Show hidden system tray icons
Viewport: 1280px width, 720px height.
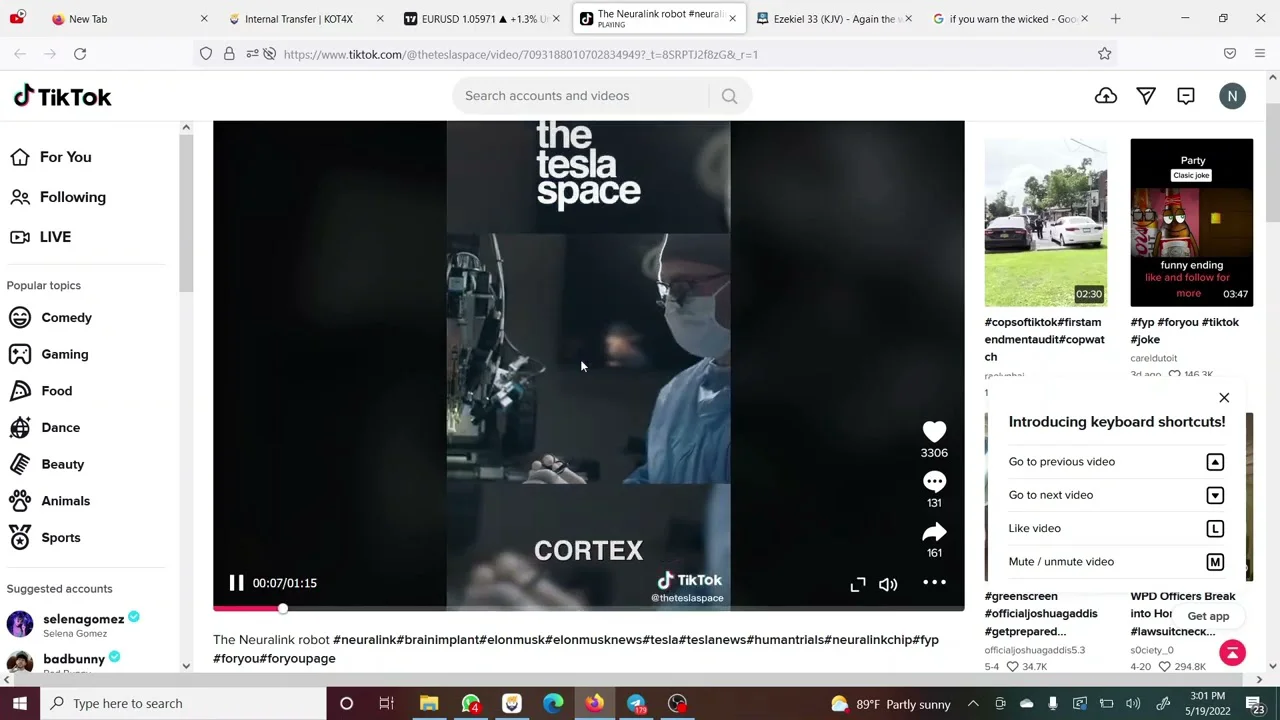click(973, 703)
